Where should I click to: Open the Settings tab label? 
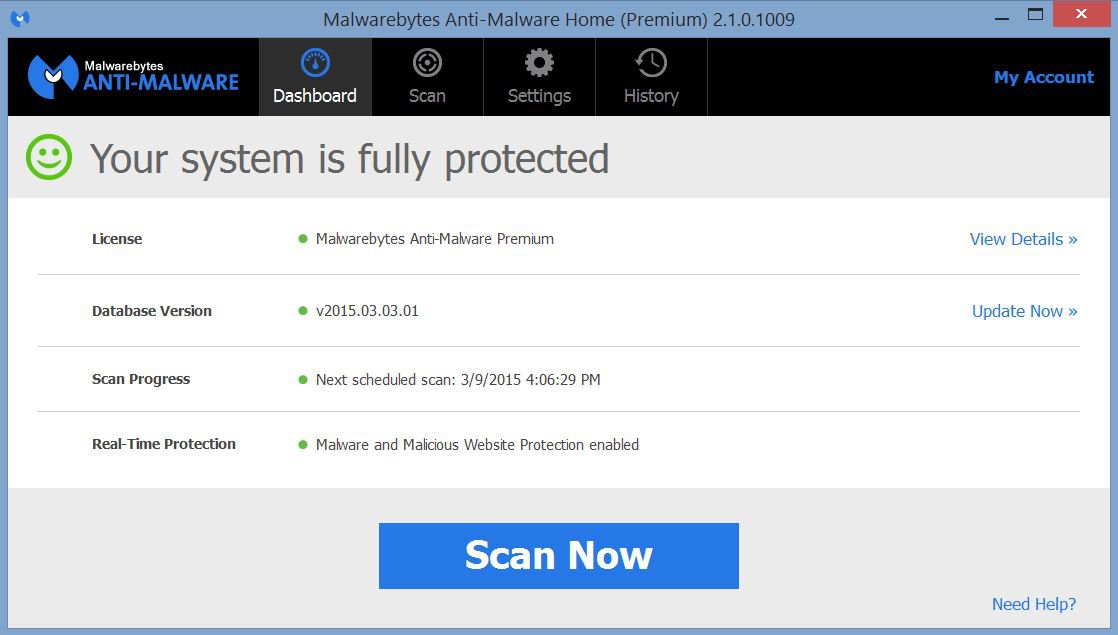(x=539, y=96)
